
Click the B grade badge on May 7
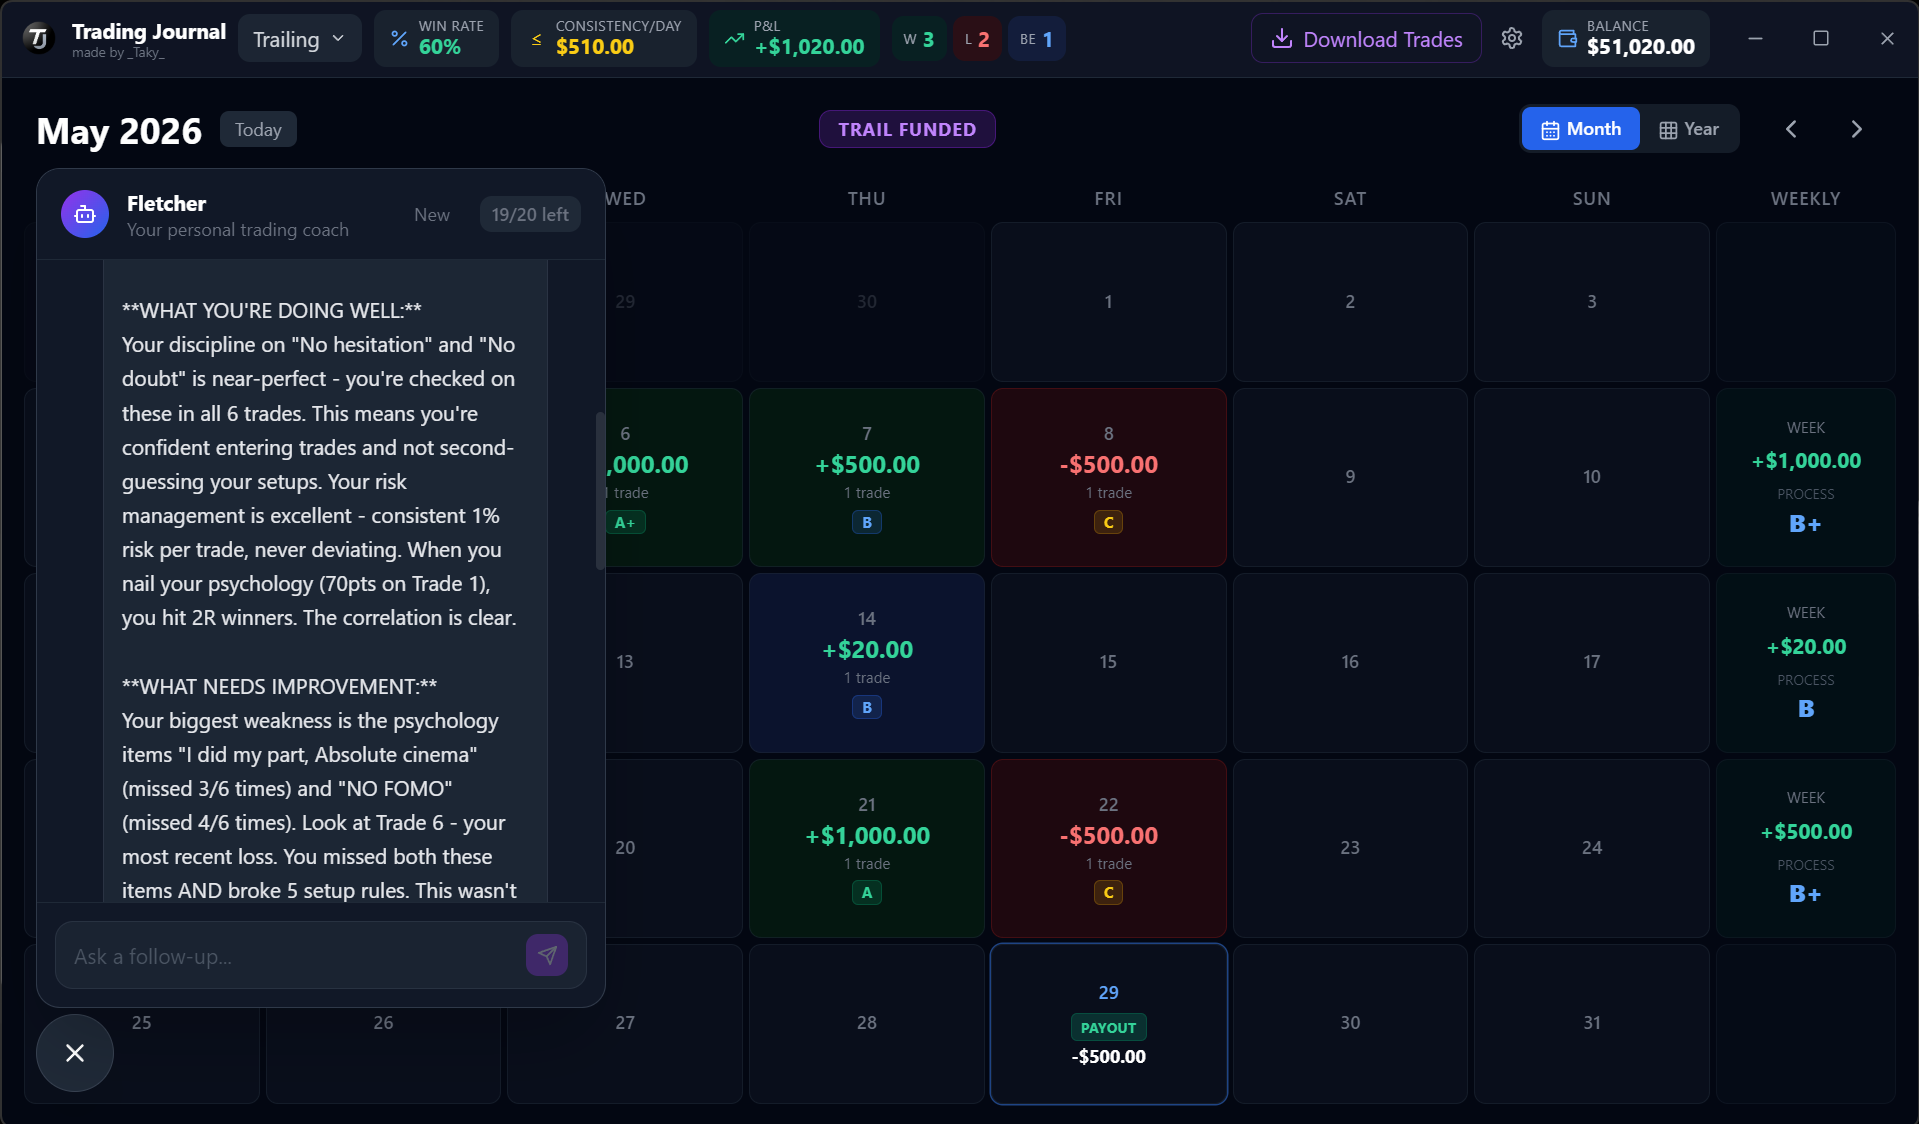[867, 522]
